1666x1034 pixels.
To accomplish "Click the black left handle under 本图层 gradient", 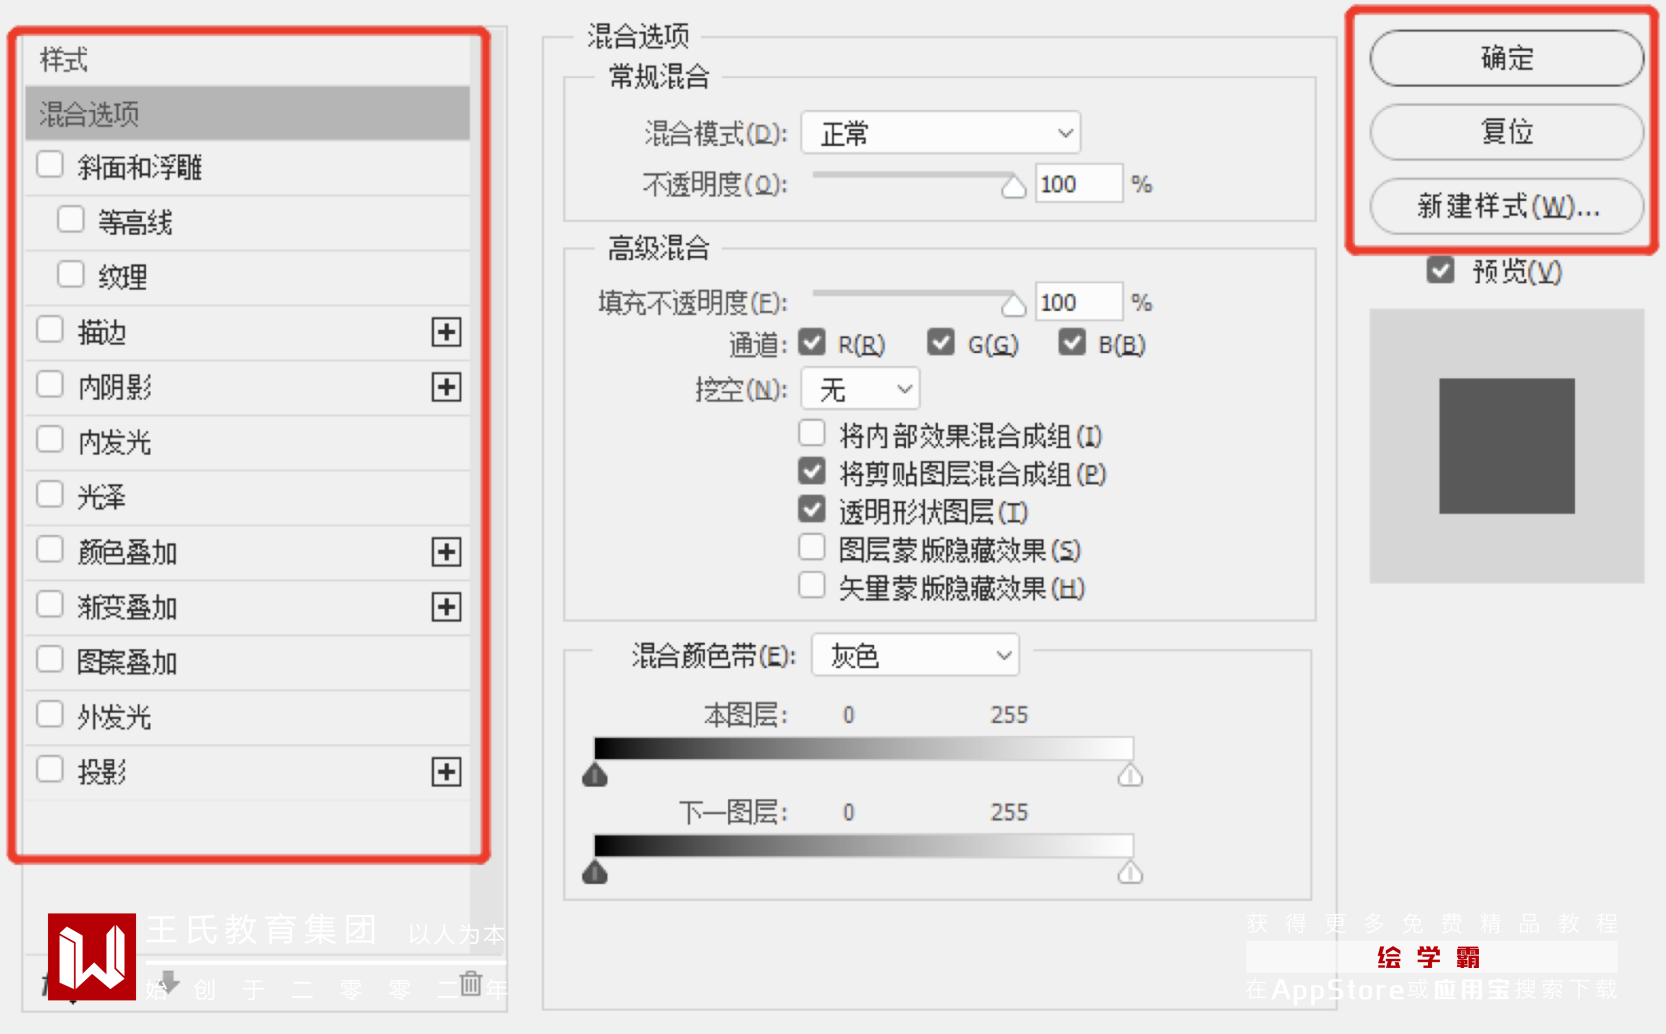I will click(595, 775).
